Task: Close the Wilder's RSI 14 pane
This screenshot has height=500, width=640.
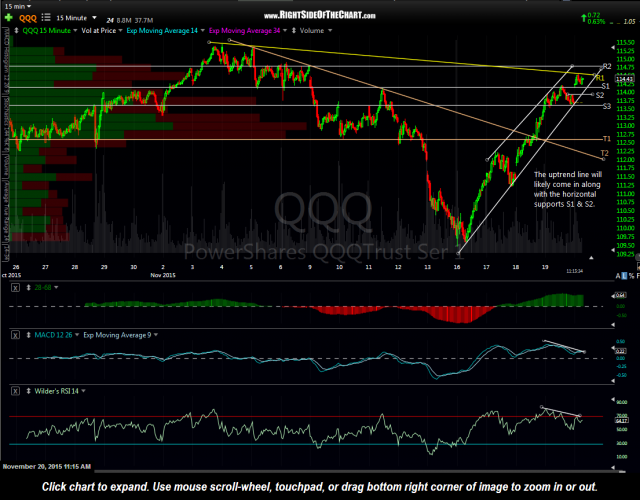Action: pos(15,391)
